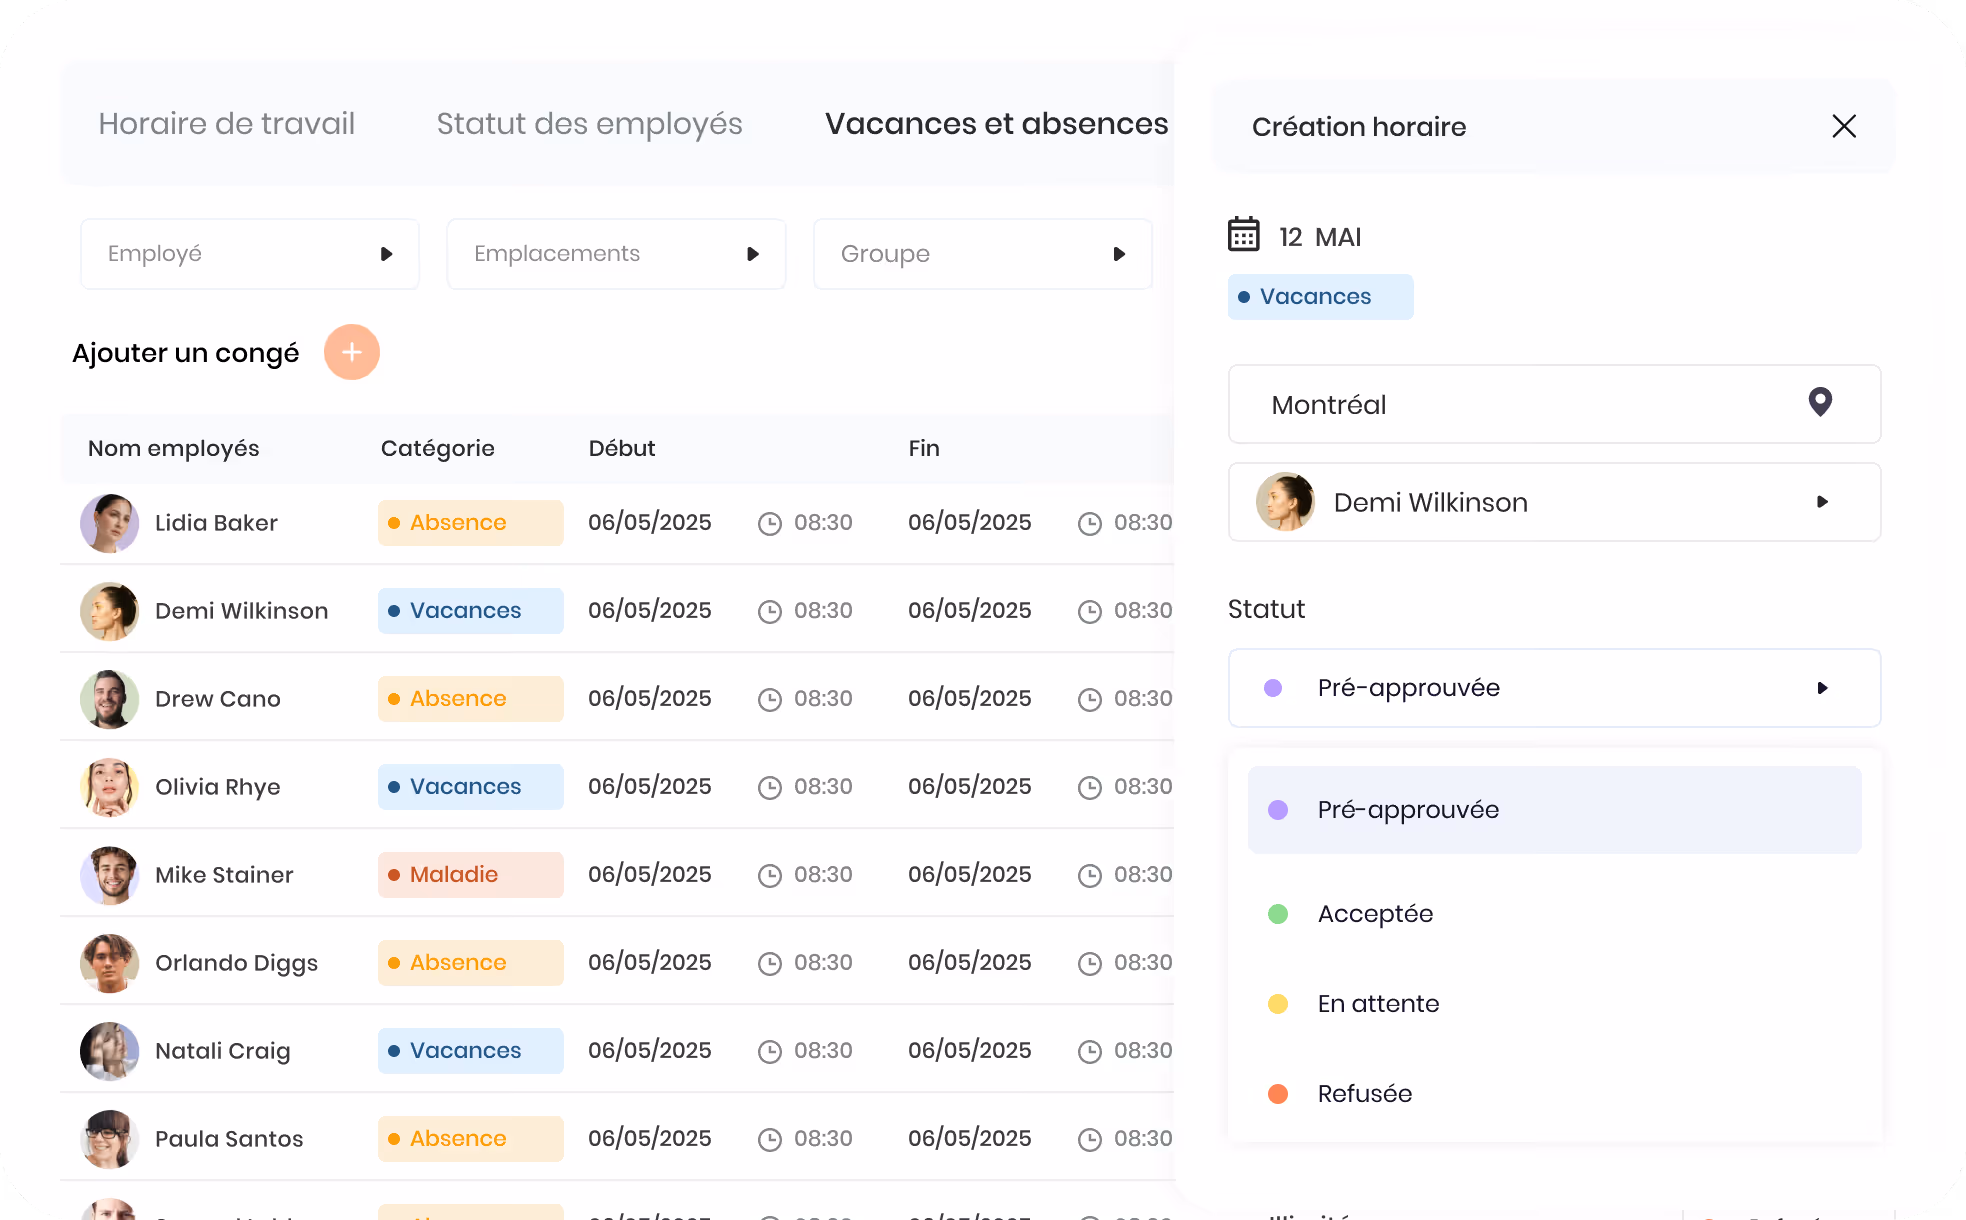Click the orange plus button to add a leave
1966x1220 pixels.
pos(351,352)
